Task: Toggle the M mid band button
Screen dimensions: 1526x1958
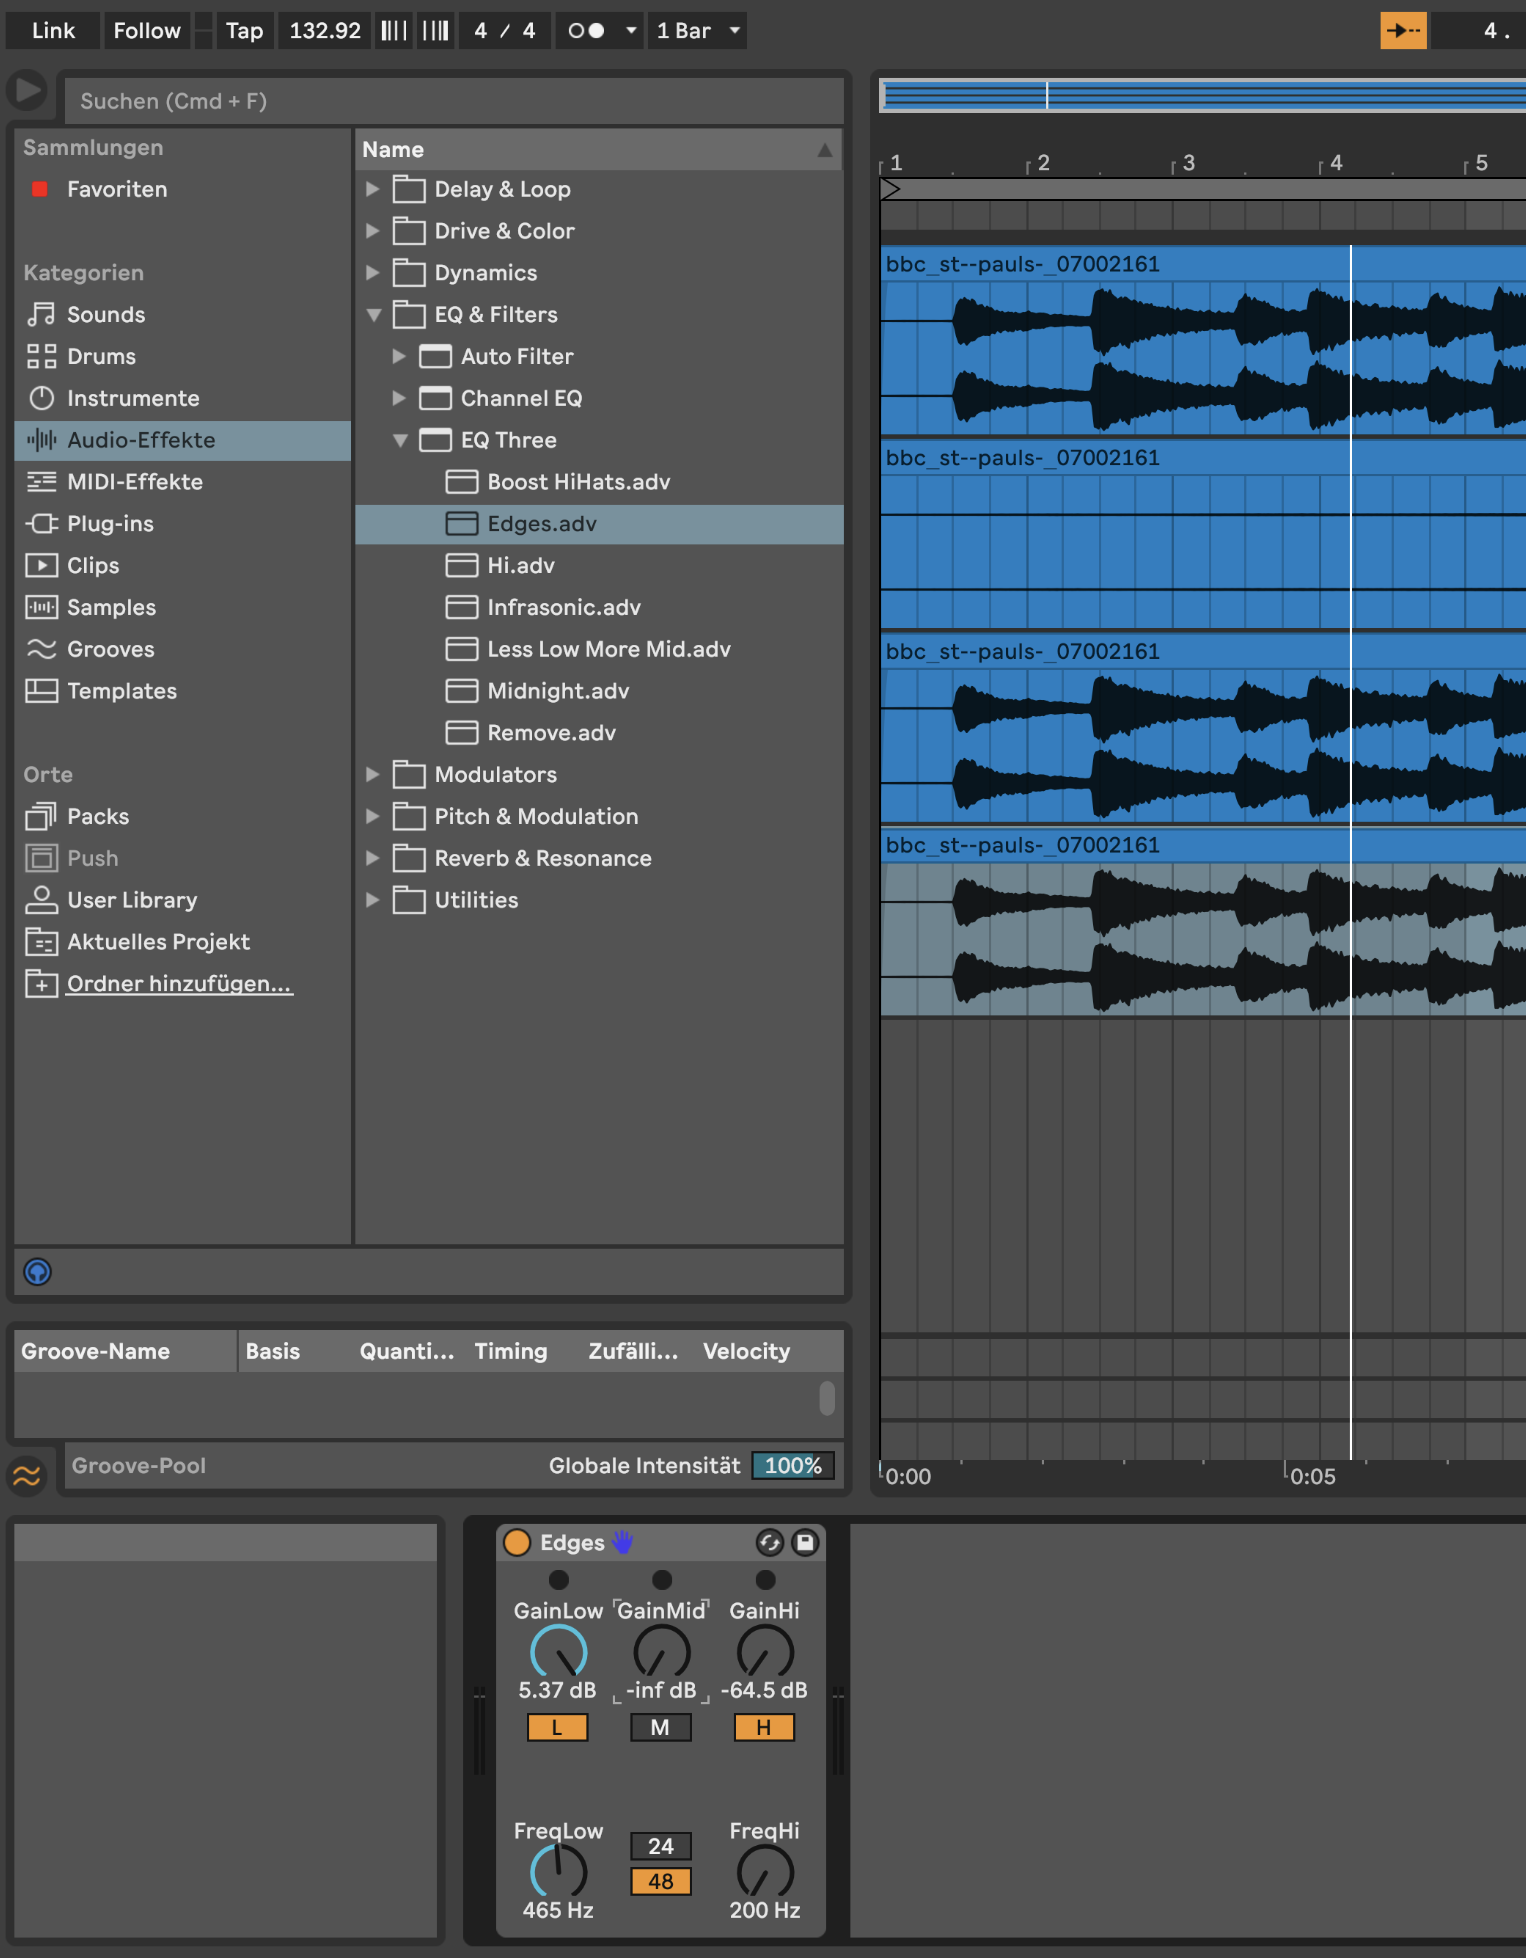Action: [x=660, y=1727]
